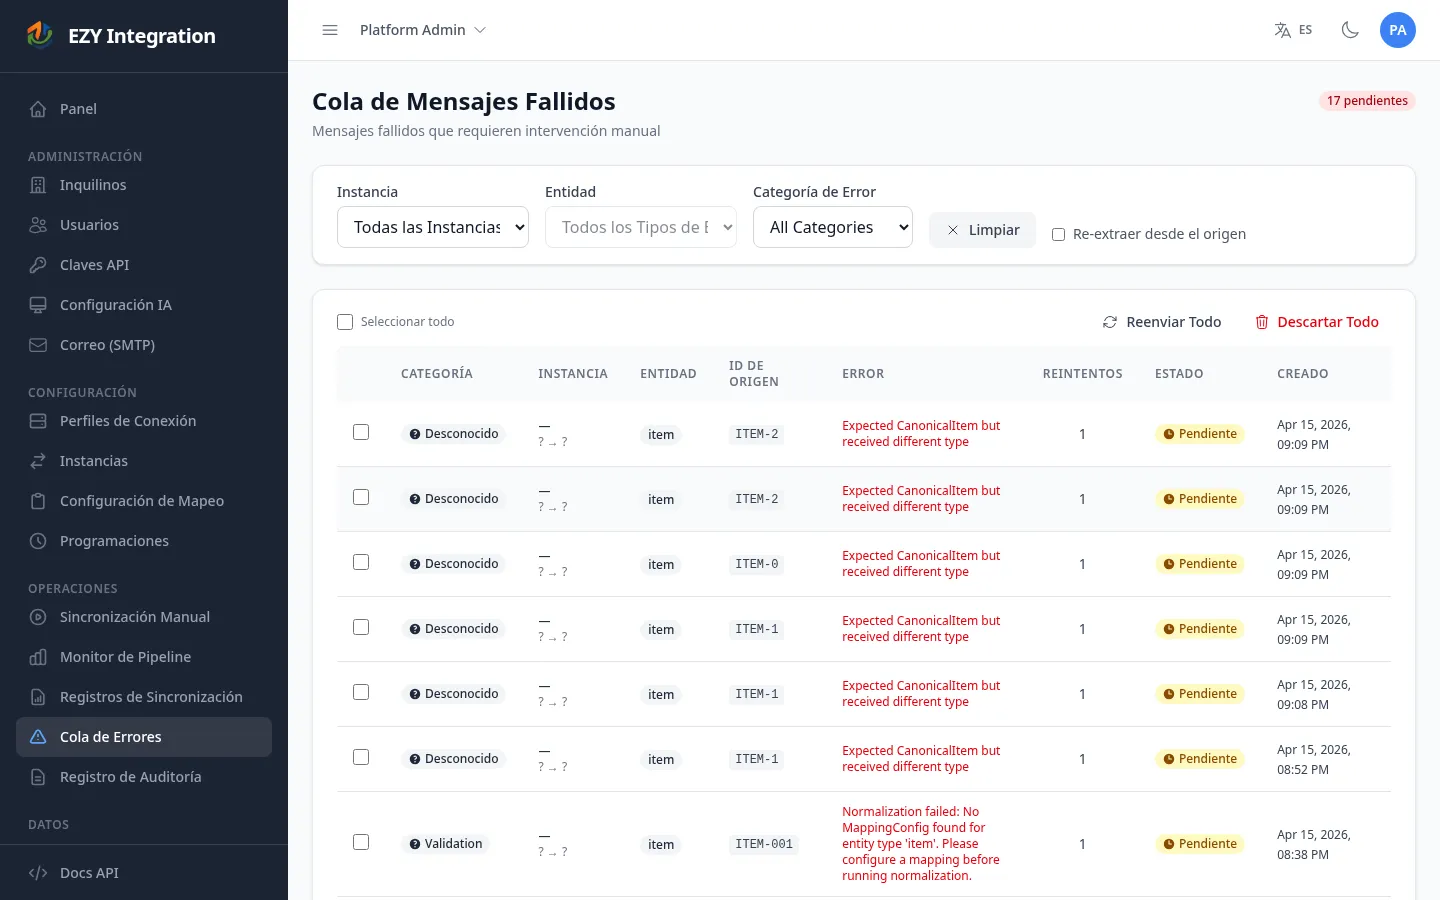Open the Platform Admin dropdown

tap(423, 30)
